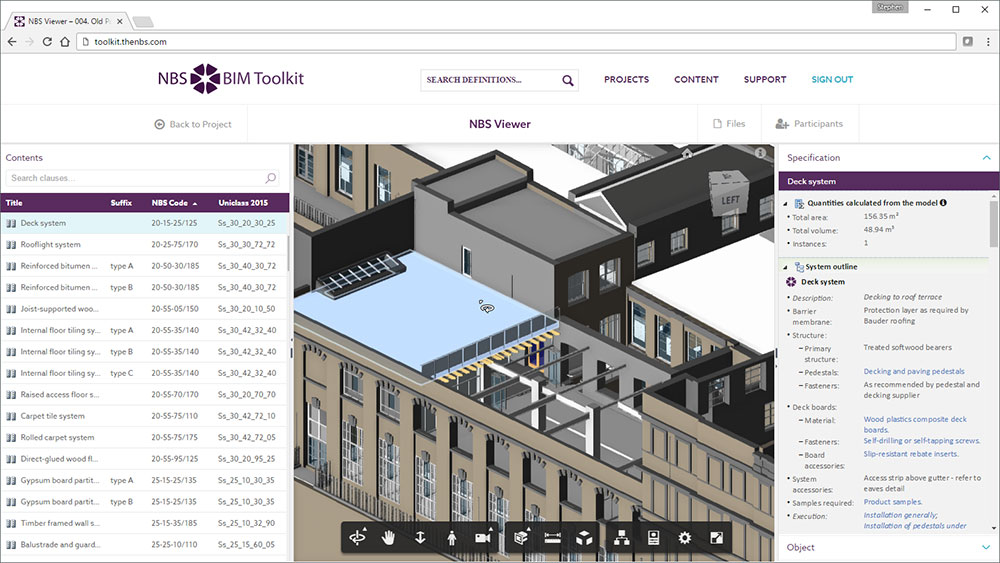Image resolution: width=1000 pixels, height=563 pixels.
Task: Sort by NBS Code column
Action: 174,203
